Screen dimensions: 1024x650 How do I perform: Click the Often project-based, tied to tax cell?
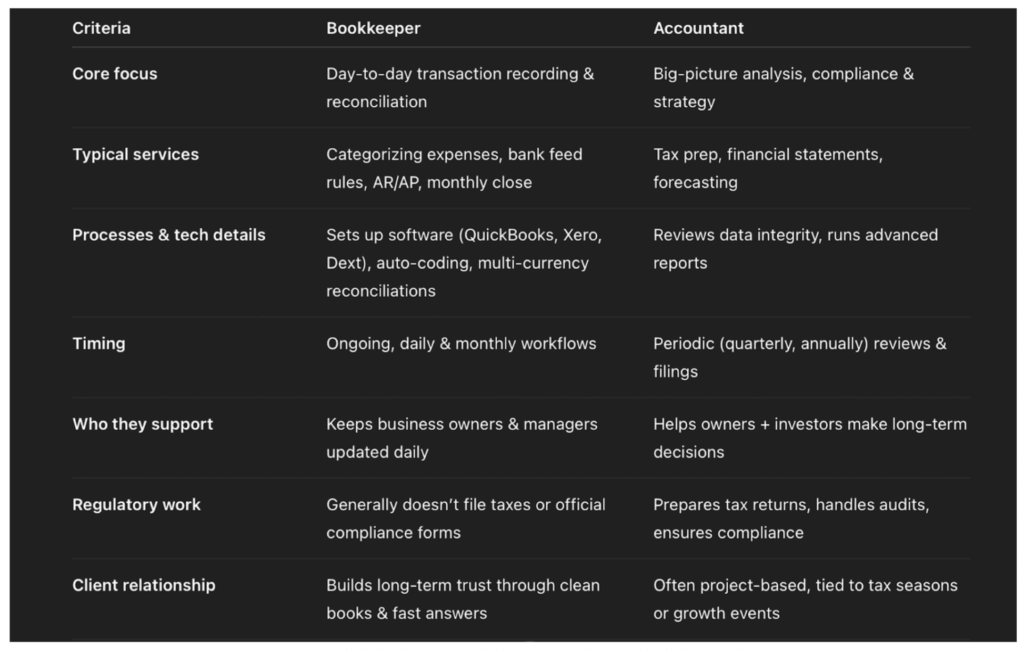pyautogui.click(x=805, y=599)
